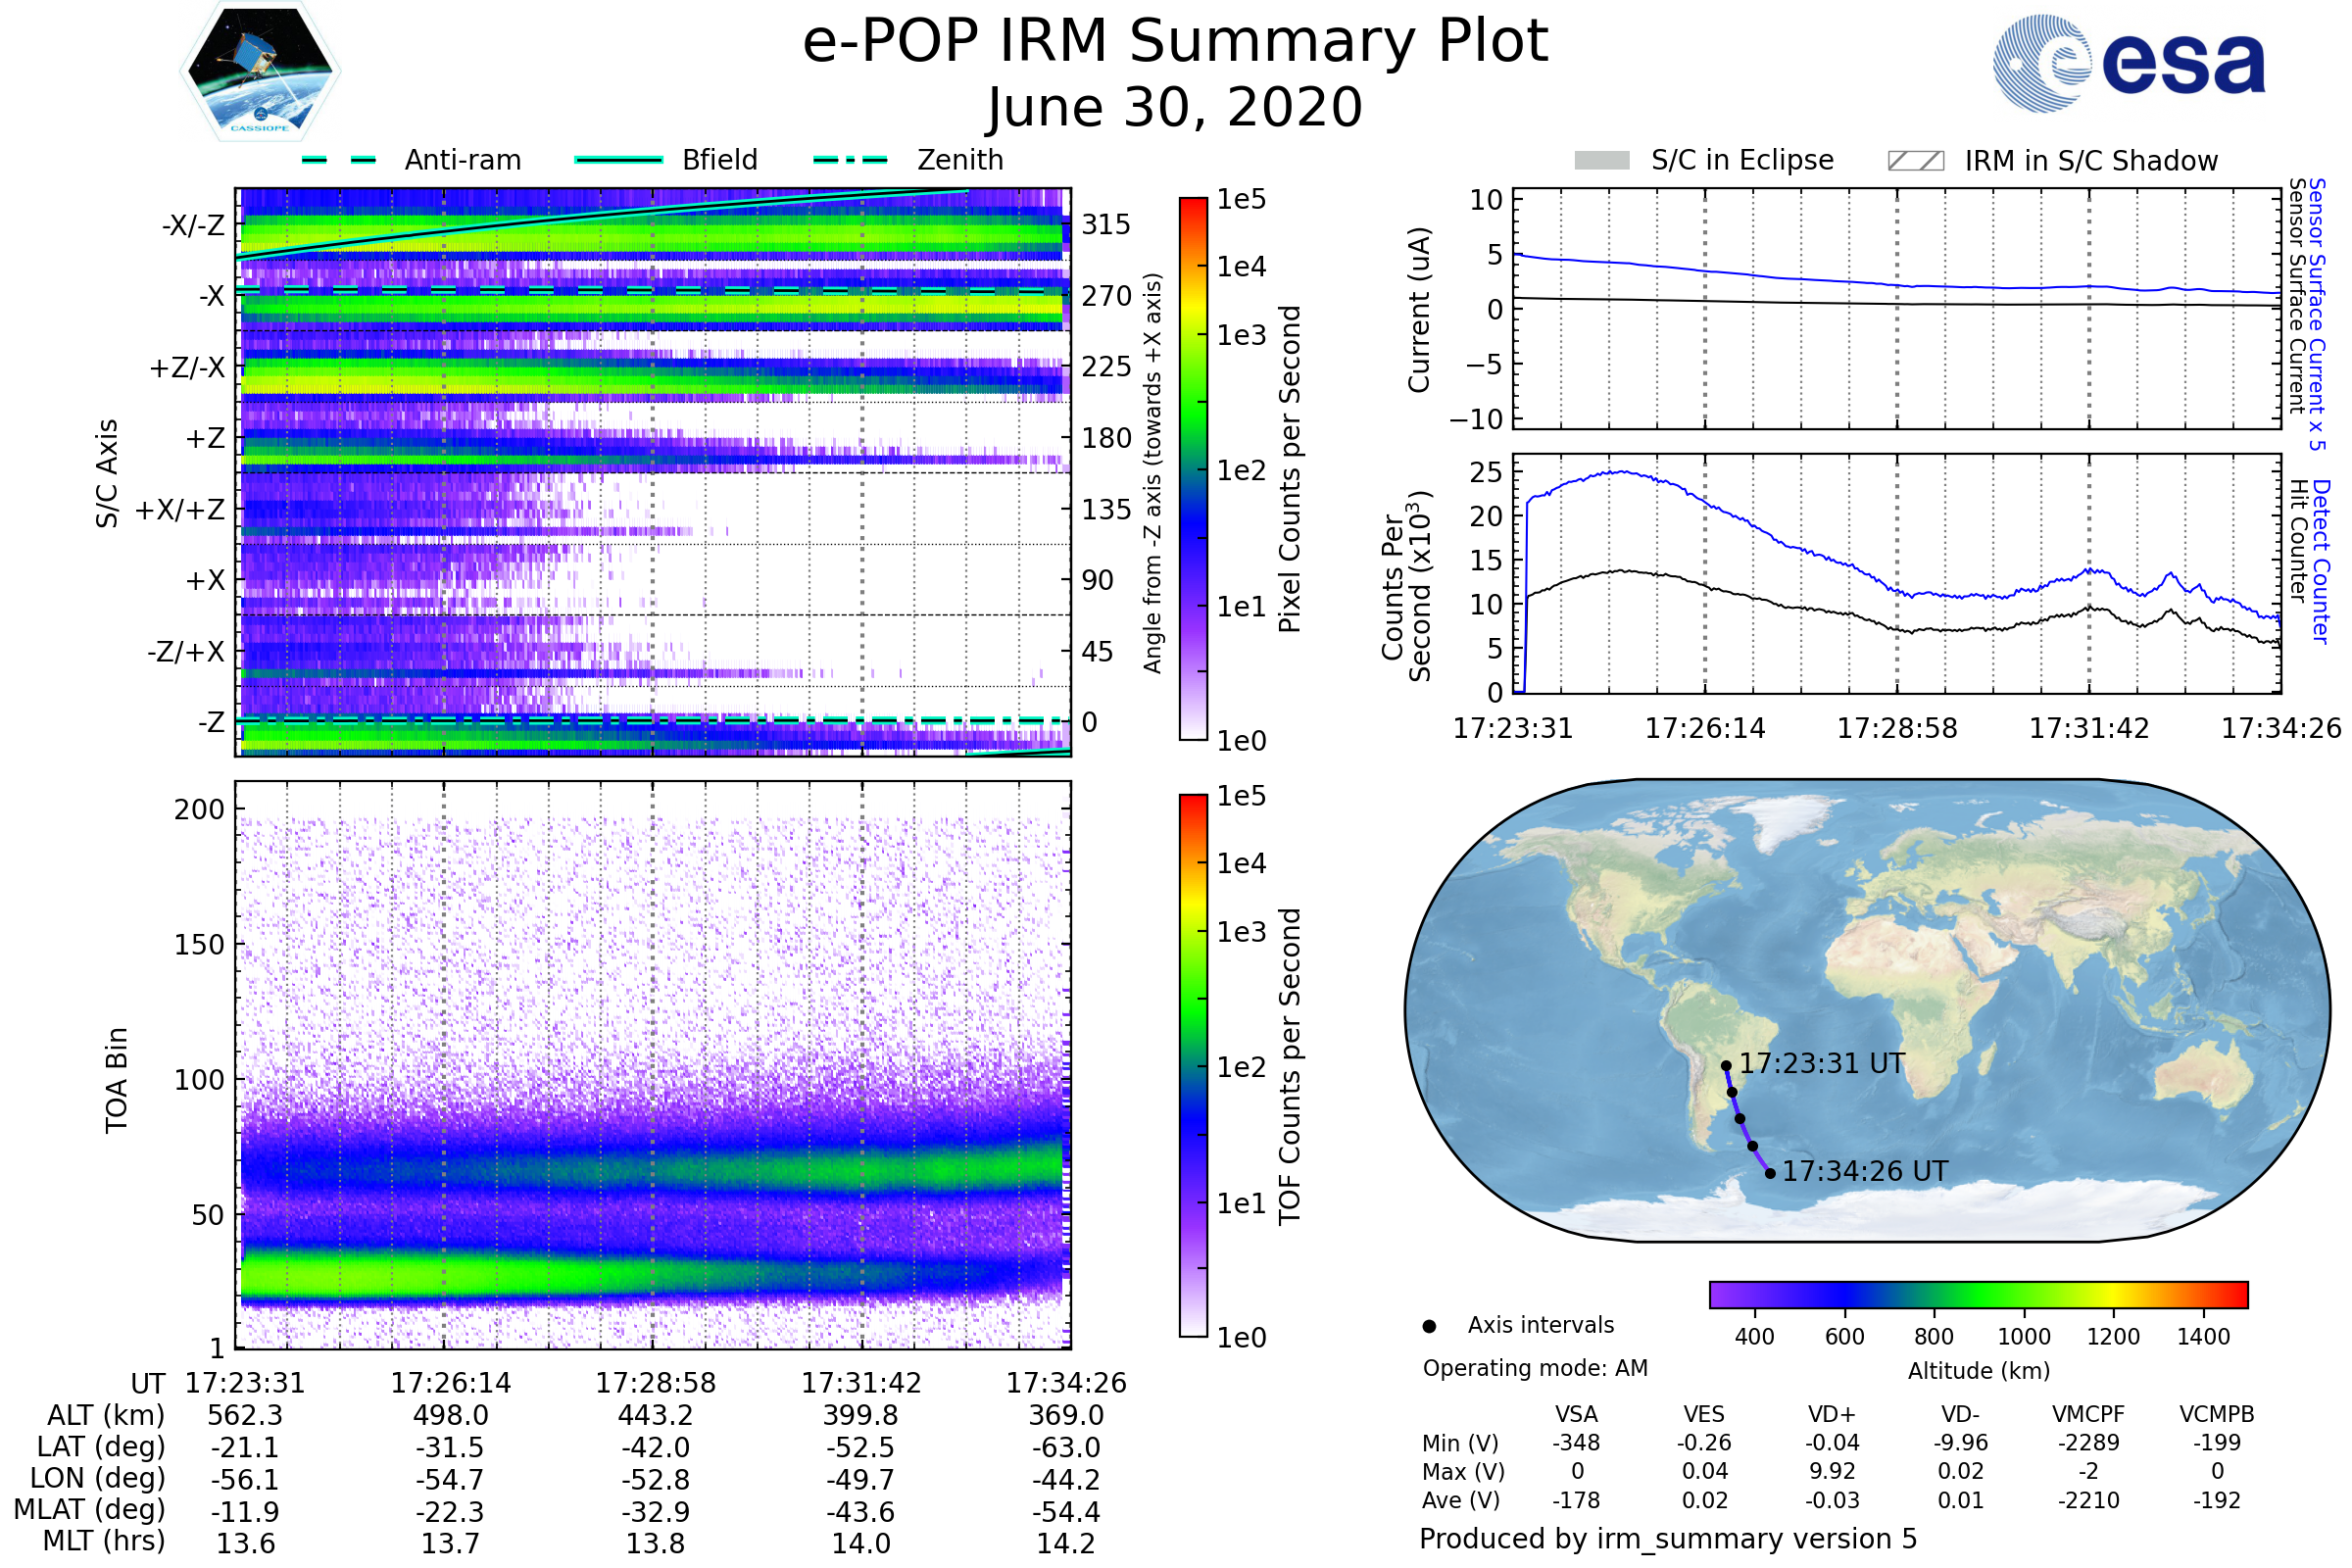Click the Operating mode: AM label

pos(1535,1368)
